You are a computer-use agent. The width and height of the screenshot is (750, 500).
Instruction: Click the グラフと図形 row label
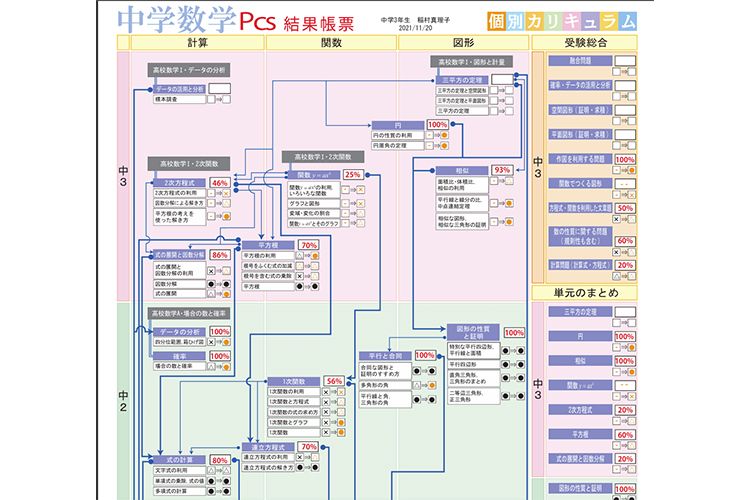(313, 203)
